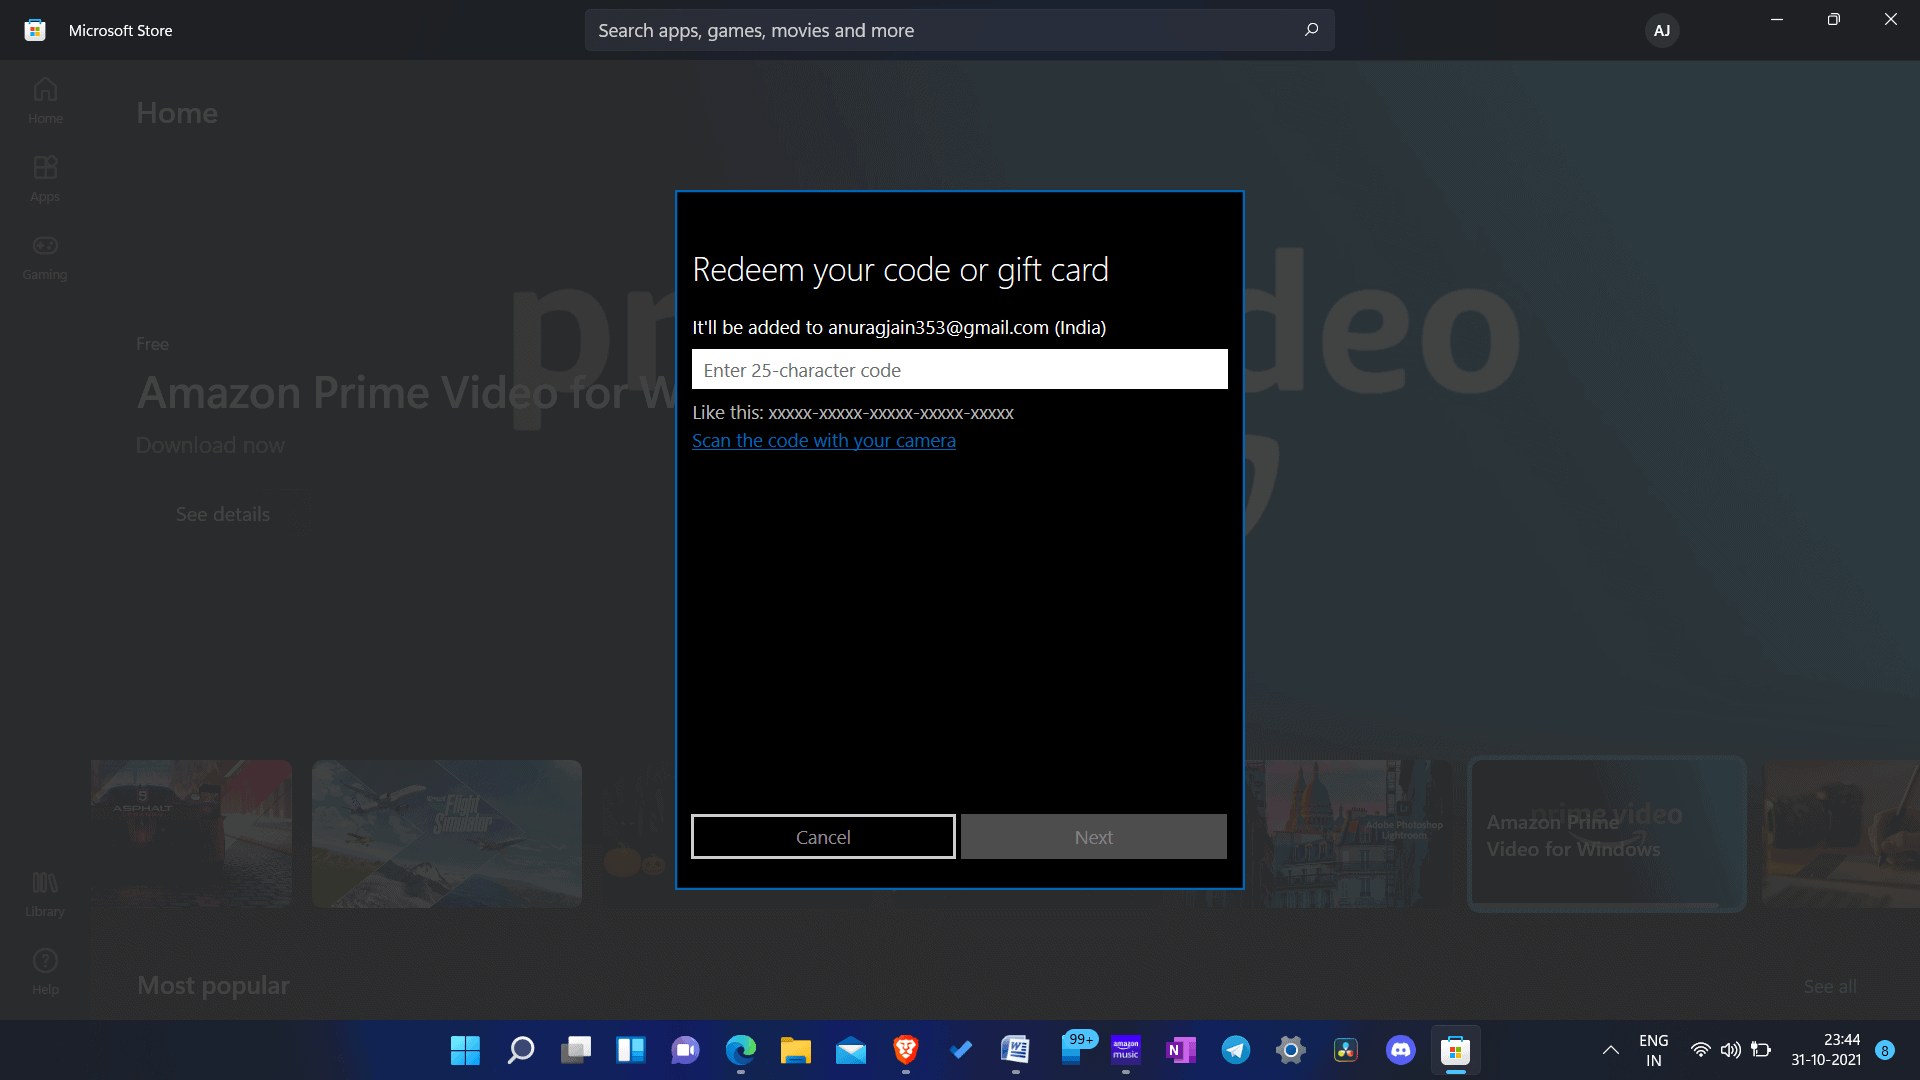The image size is (1920, 1080).
Task: Open Microsoft Store search bar
Action: [960, 29]
